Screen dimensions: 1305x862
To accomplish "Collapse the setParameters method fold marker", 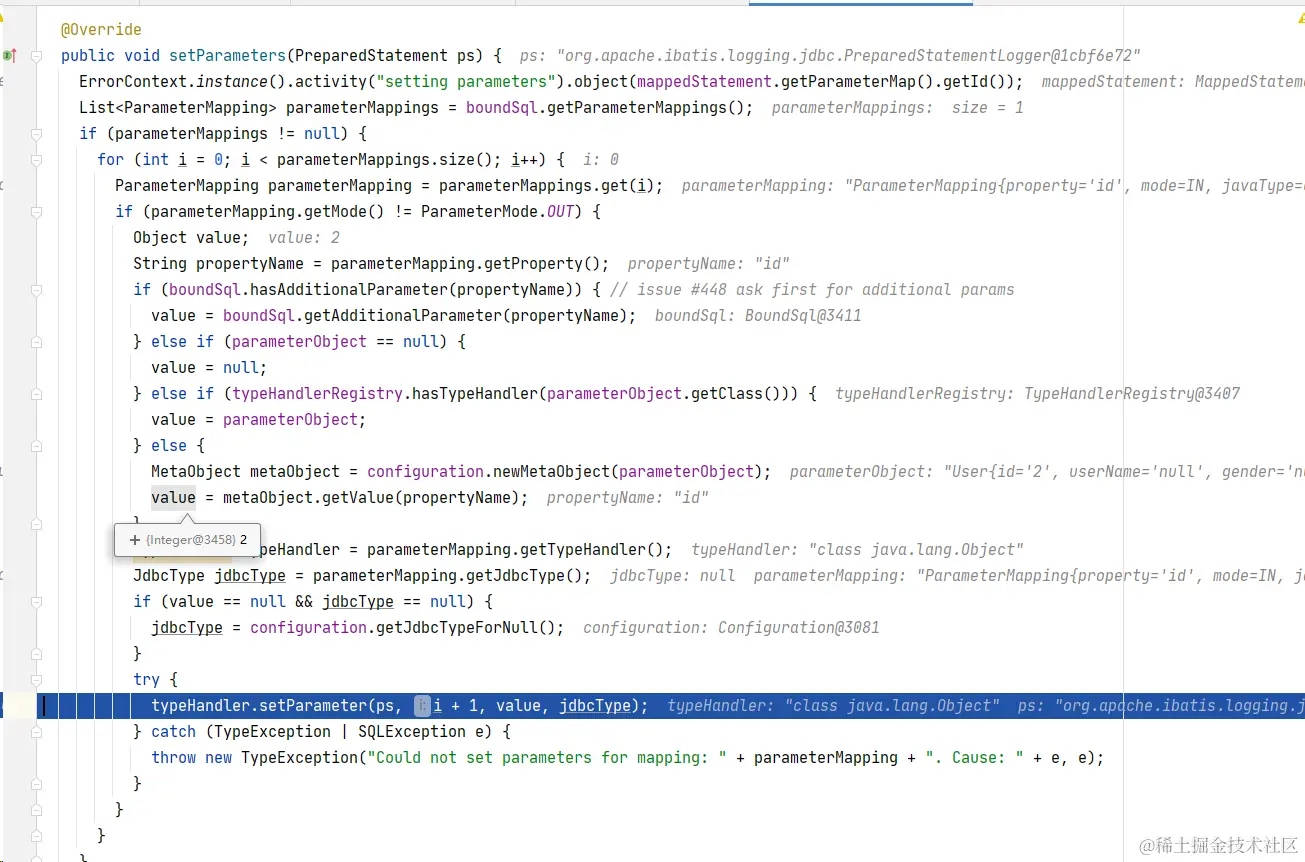I will [37, 56].
